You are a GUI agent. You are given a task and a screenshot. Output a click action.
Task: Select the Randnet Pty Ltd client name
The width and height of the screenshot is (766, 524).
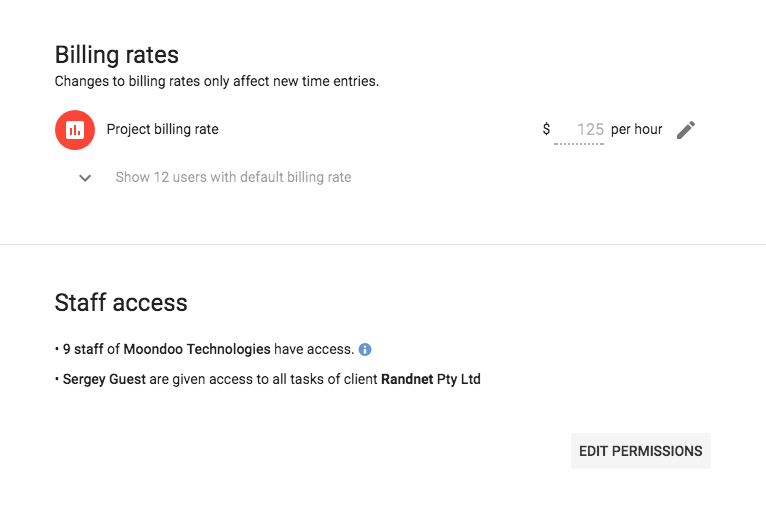pyautogui.click(x=431, y=379)
